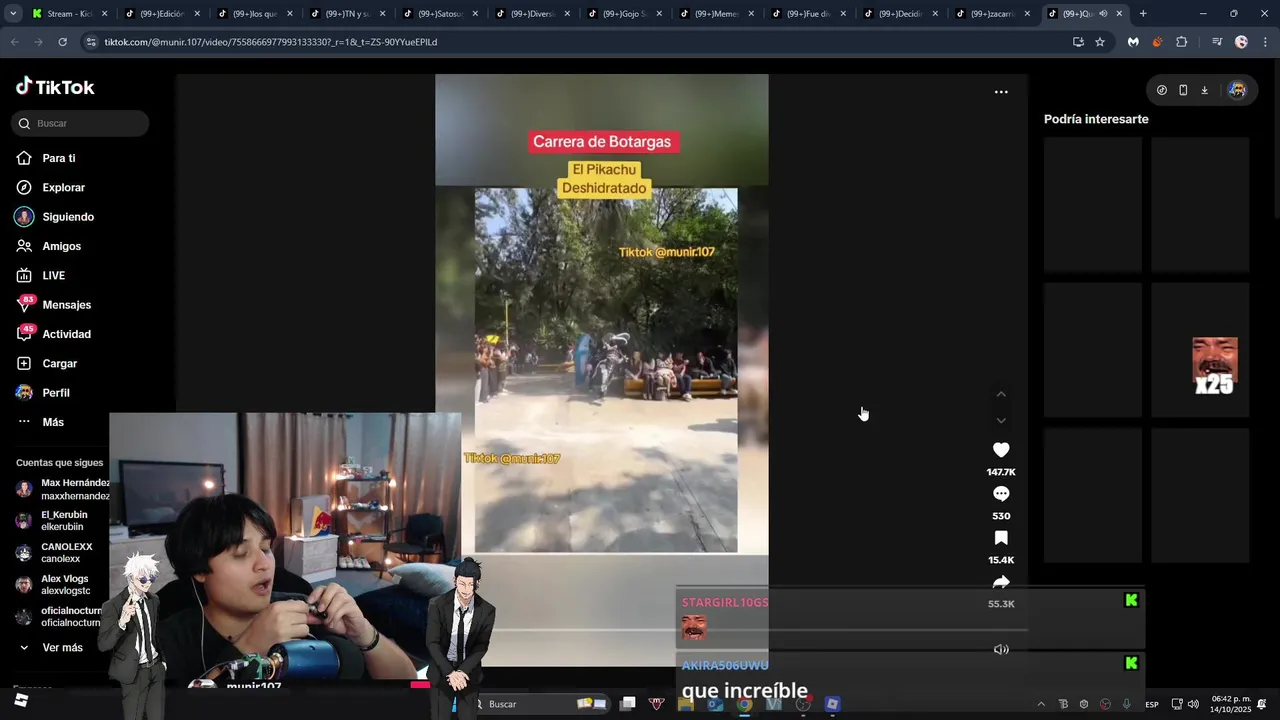Open the user avatar at top right
Image resolution: width=1280 pixels, height=720 pixels.
pos(1237,90)
